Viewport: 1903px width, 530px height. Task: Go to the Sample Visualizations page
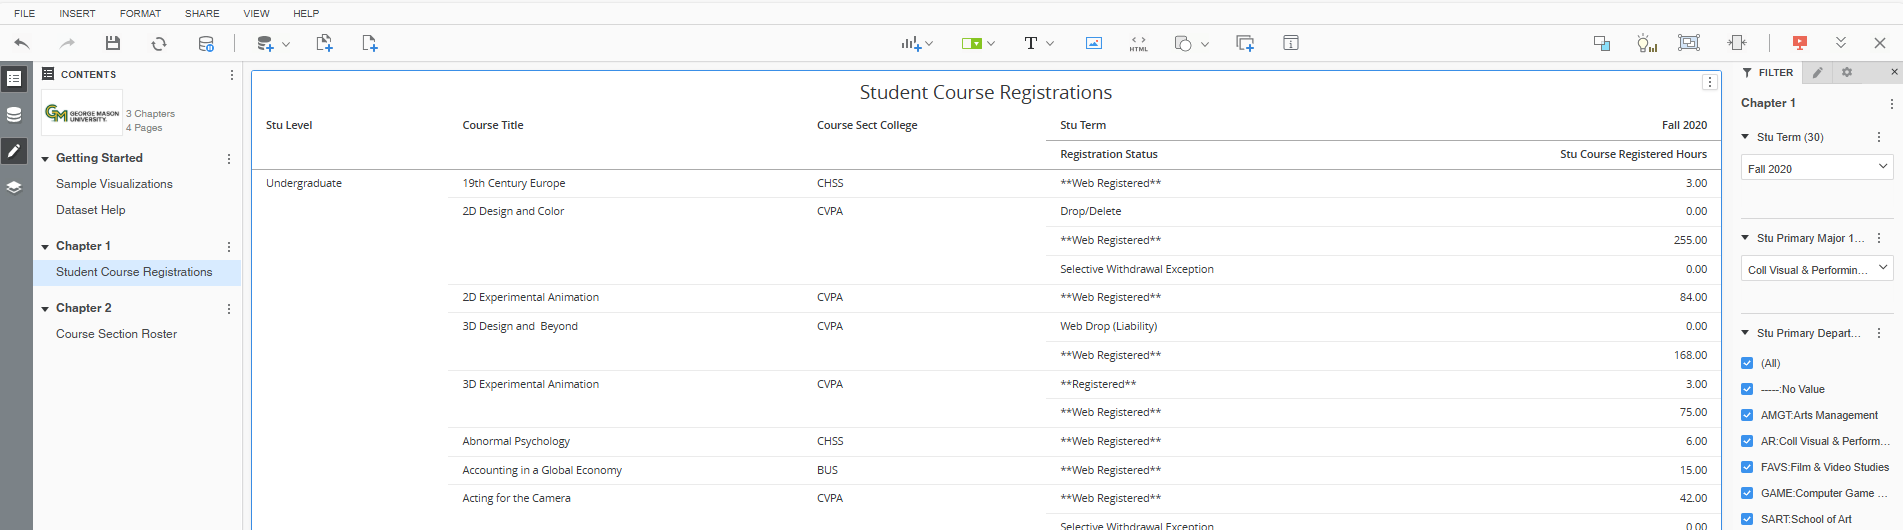coord(114,184)
